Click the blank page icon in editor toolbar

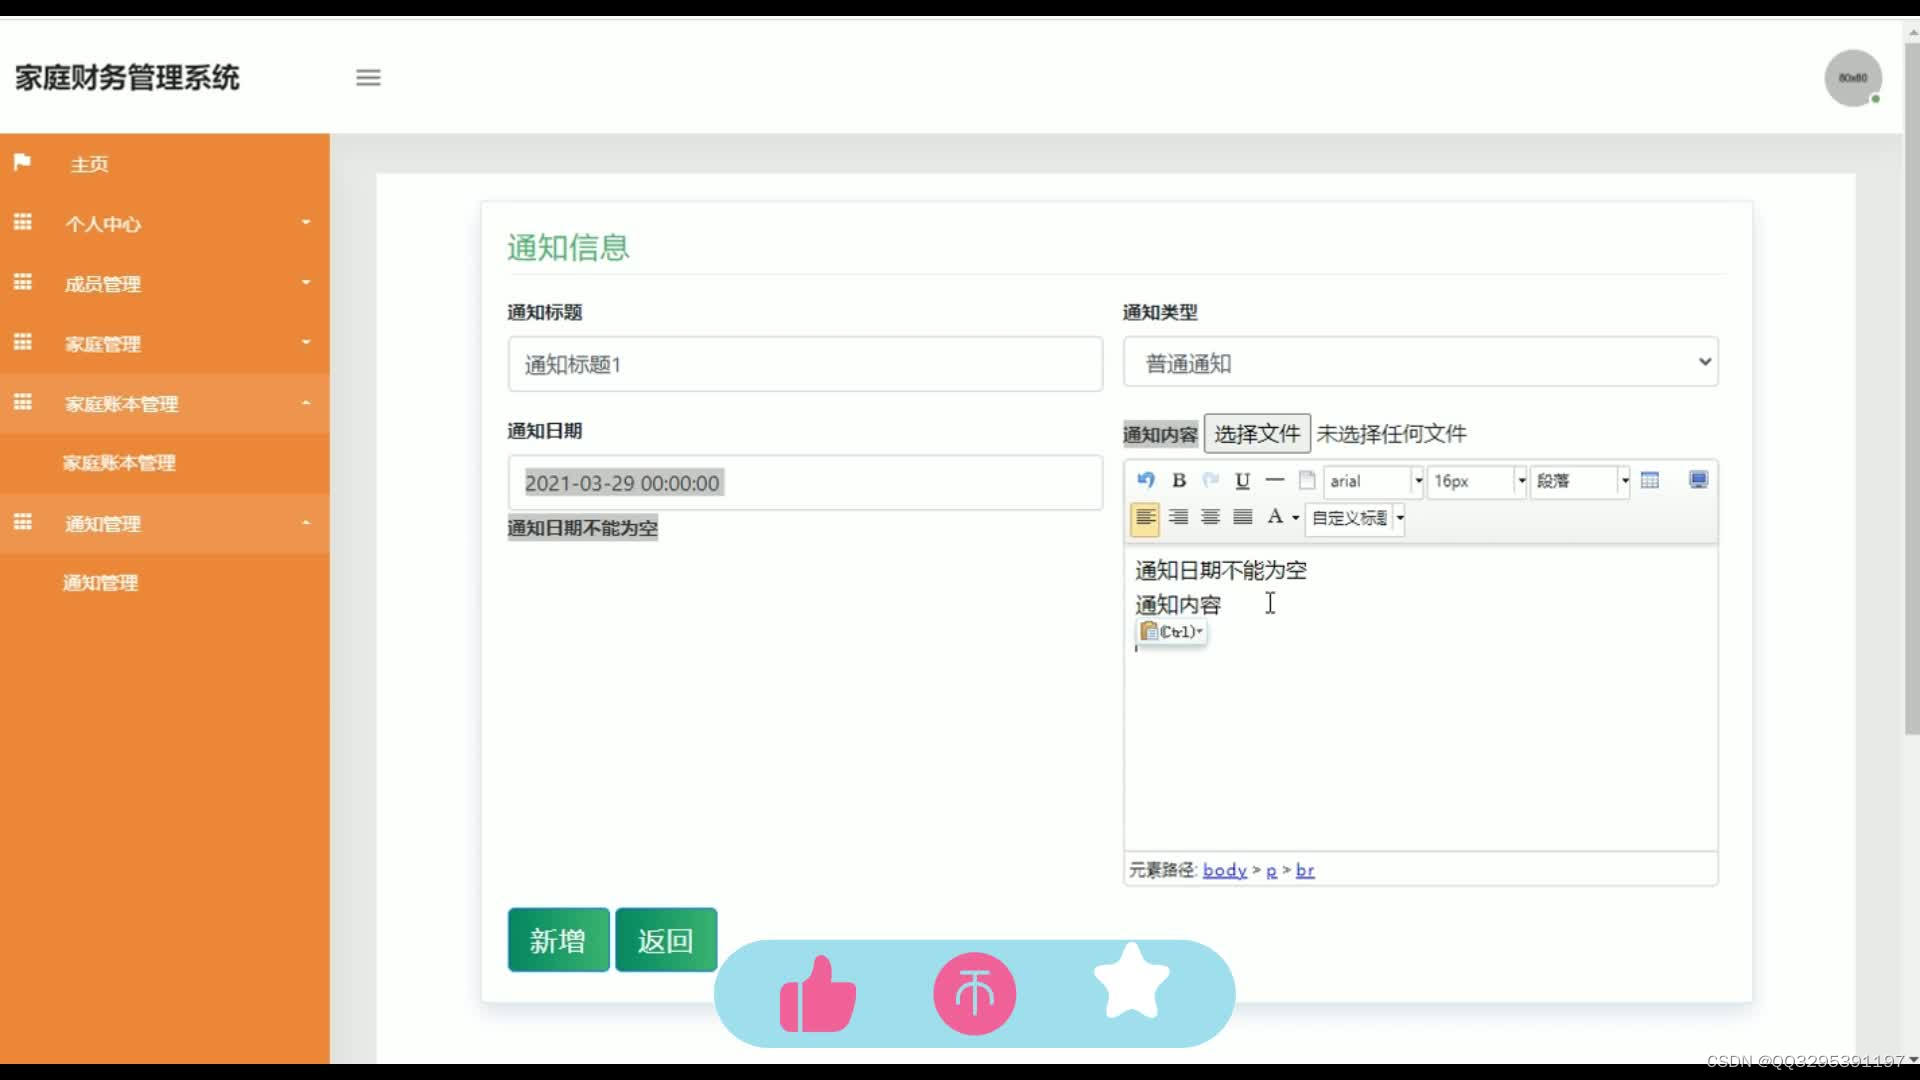[1307, 481]
